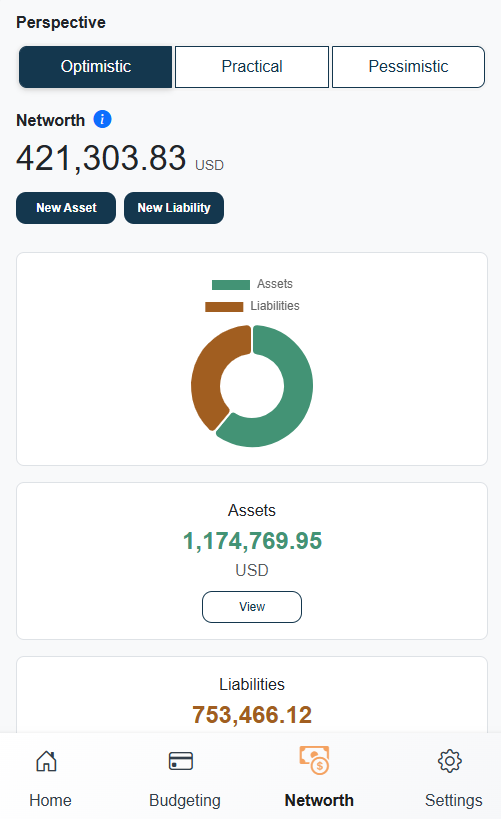Screen dimensions: 501x819
Task: Switch to the Practical perspective
Action: click(x=252, y=67)
